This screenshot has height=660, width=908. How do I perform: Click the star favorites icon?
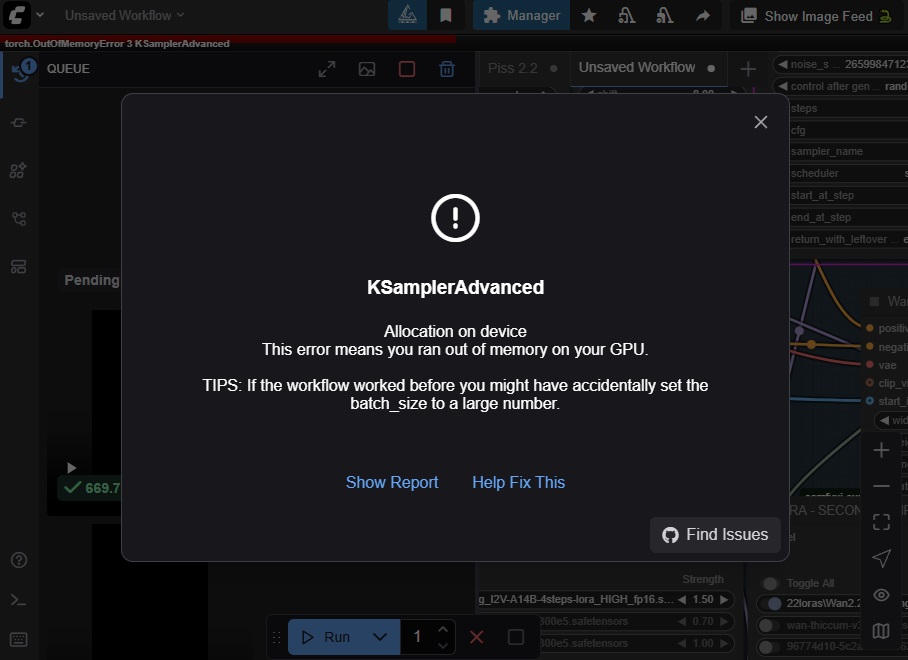coord(589,15)
